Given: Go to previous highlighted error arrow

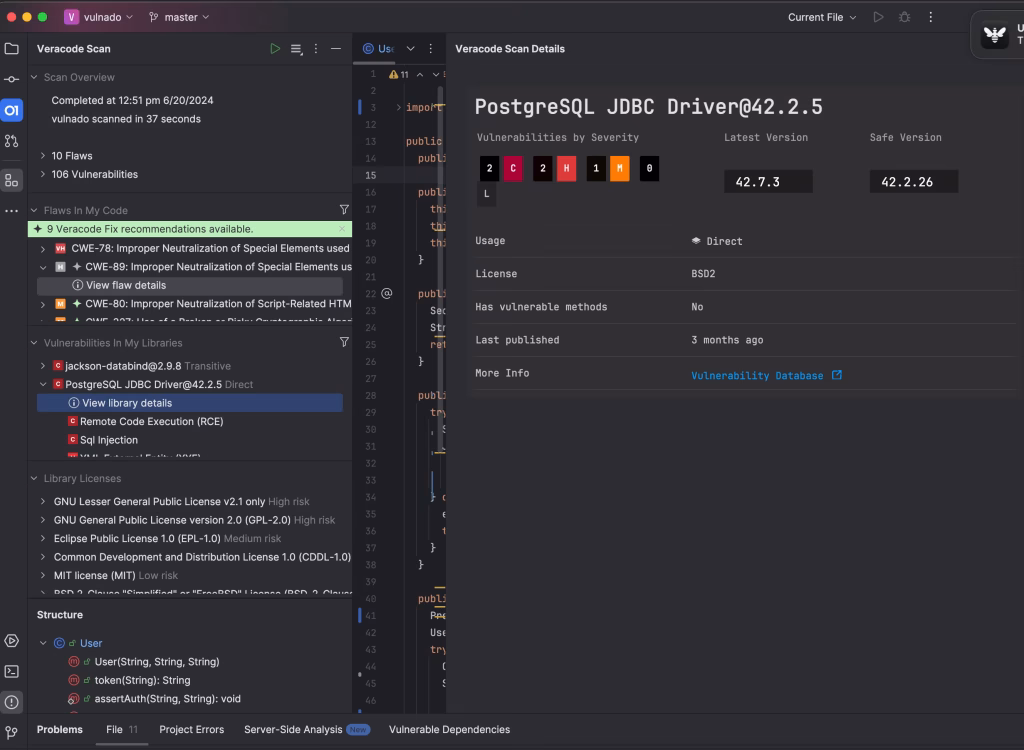Looking at the screenshot, I should 420,74.
